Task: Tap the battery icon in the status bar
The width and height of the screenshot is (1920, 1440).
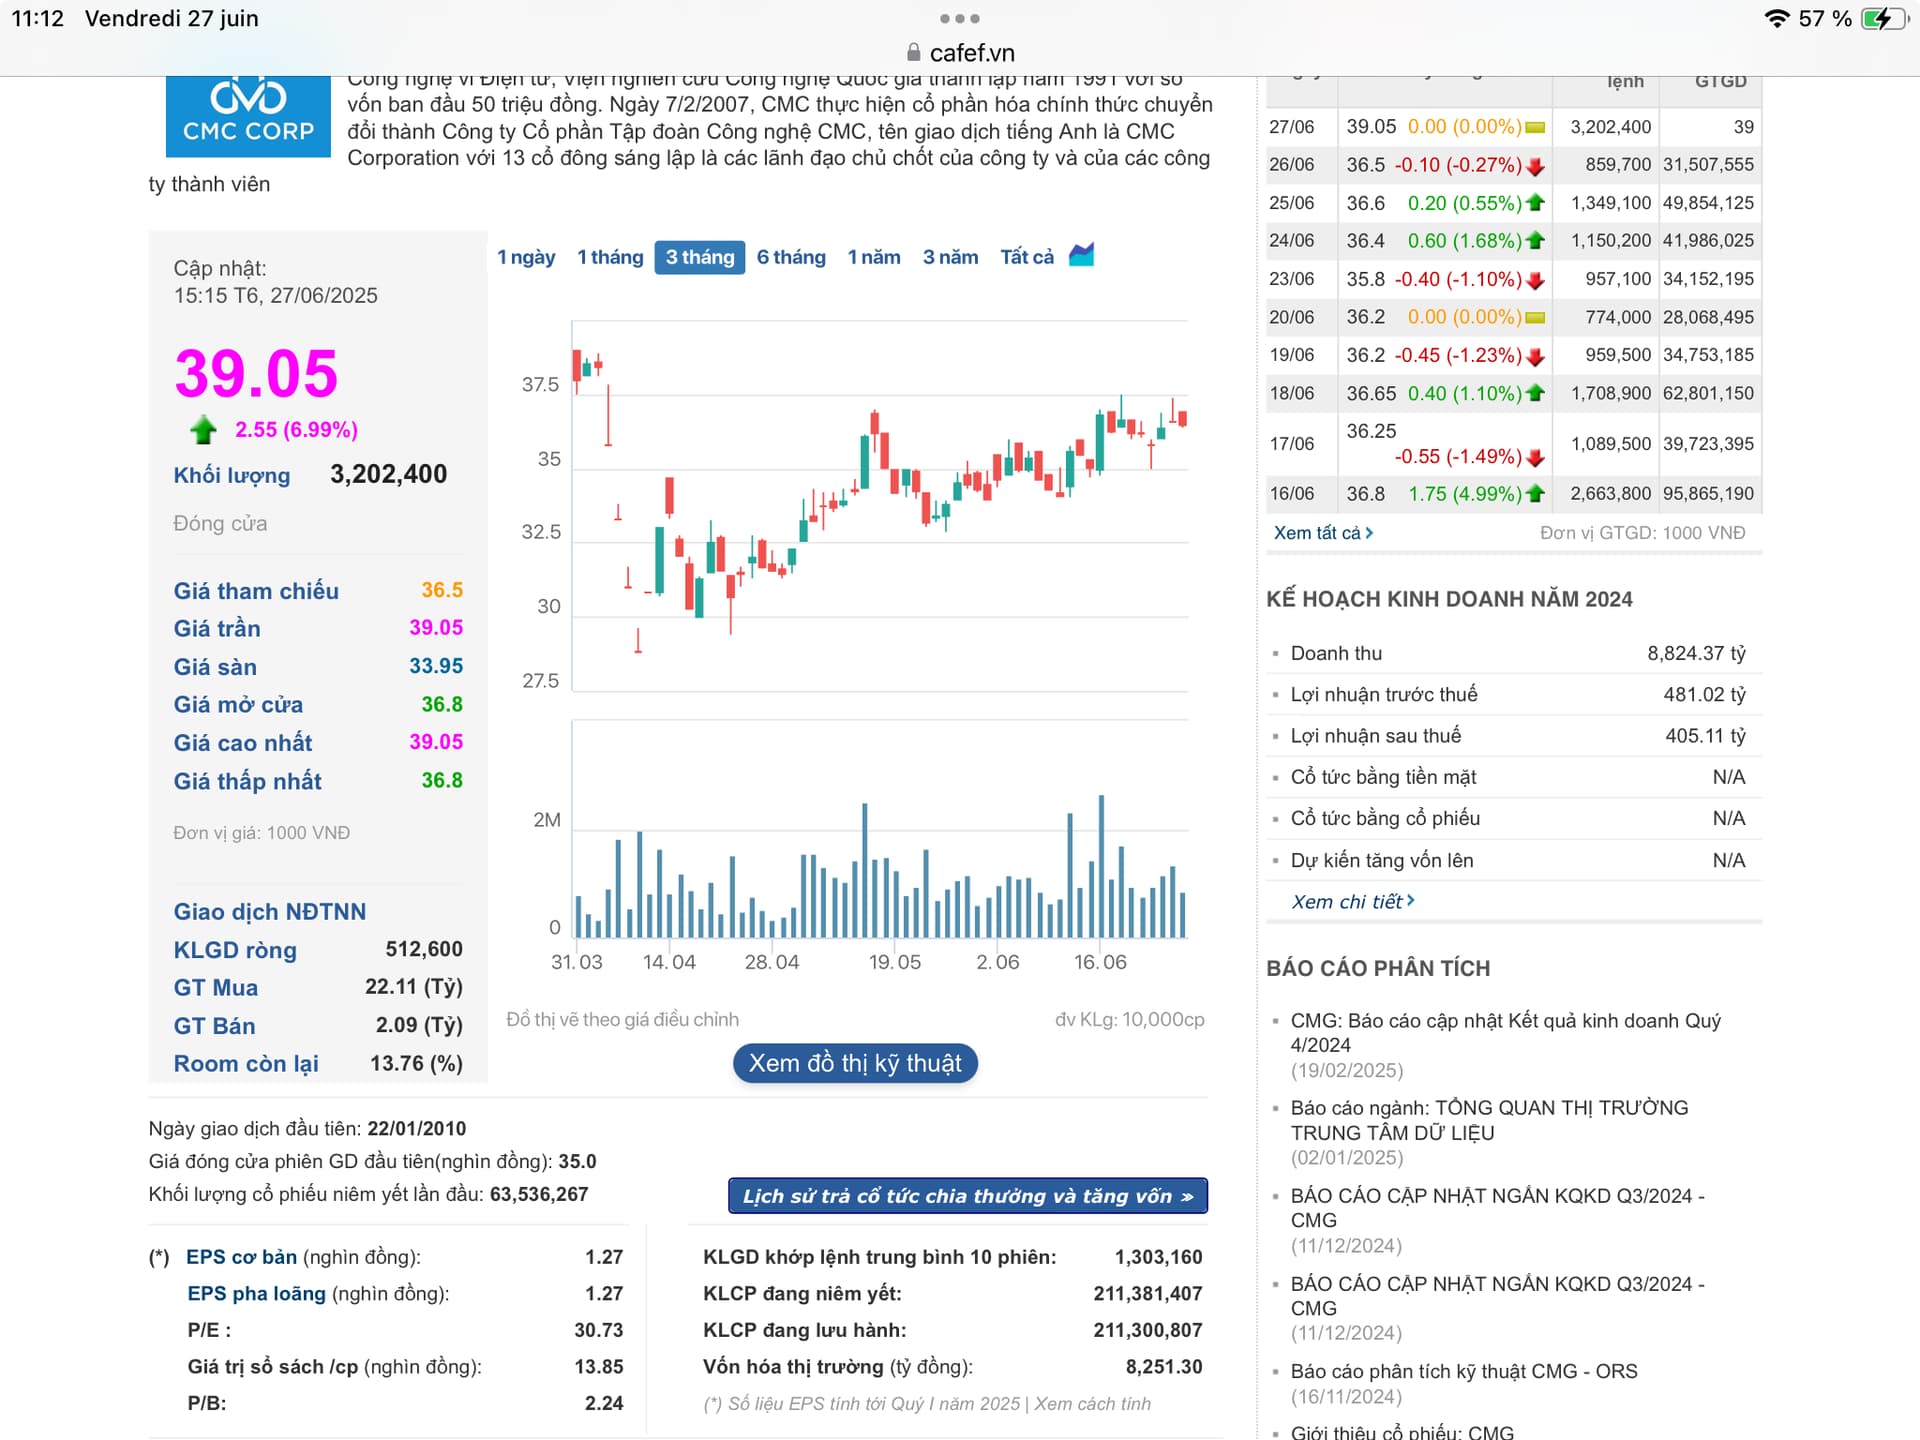Action: pos(1883,19)
